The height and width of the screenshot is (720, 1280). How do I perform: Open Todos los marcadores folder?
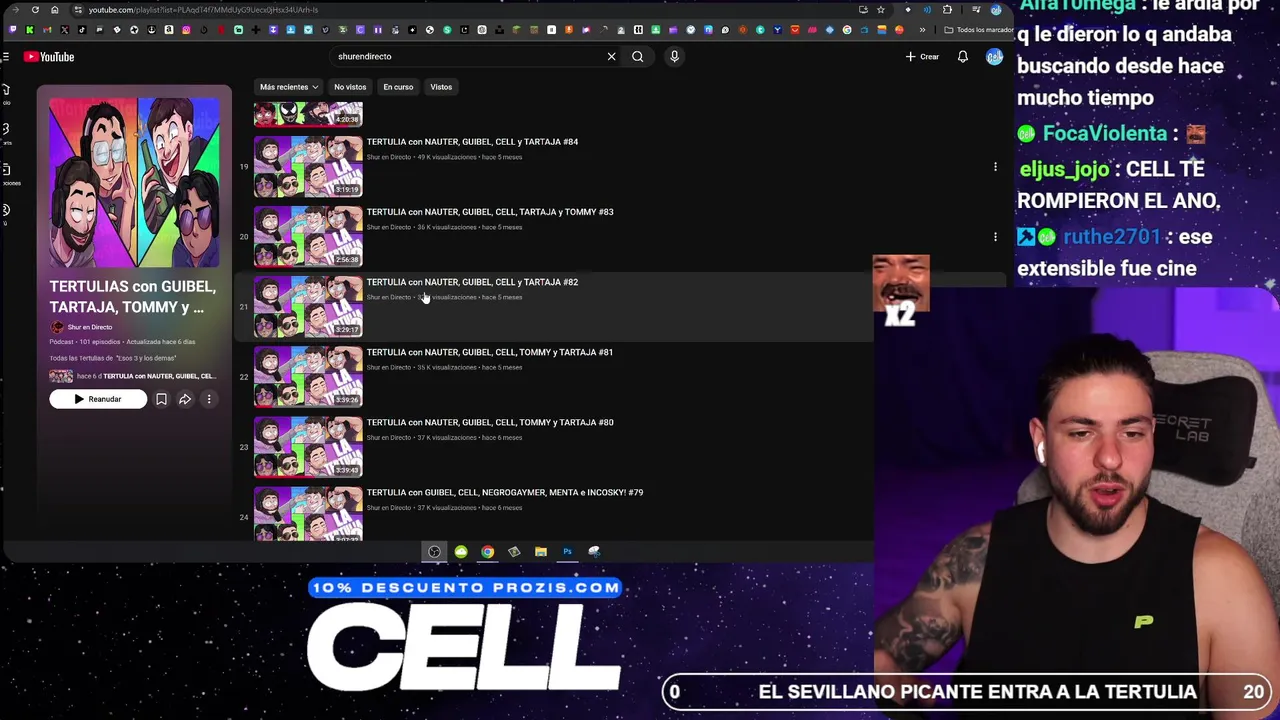point(978,30)
